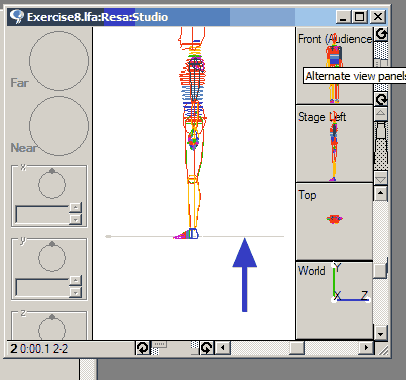Click the clockwise rotate icon above the zoom scrollbar
Viewport: 406px width, 380px height.
tap(381, 99)
